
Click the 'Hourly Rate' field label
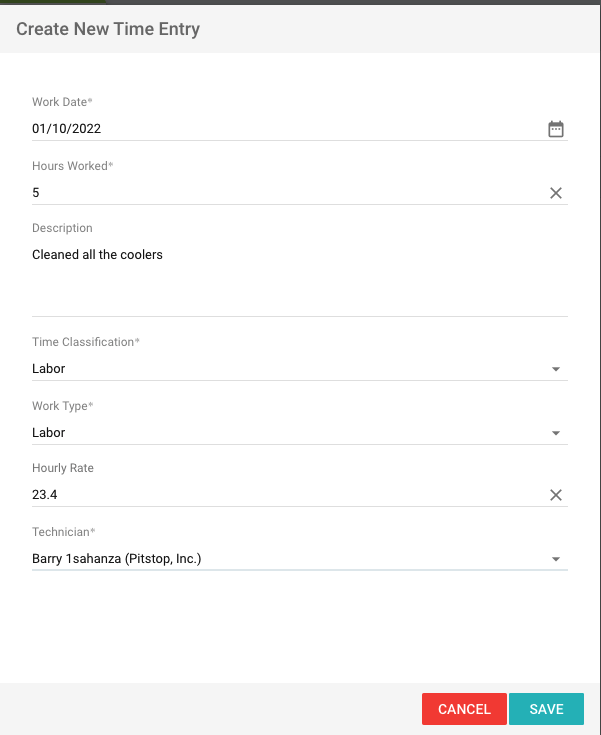point(62,468)
